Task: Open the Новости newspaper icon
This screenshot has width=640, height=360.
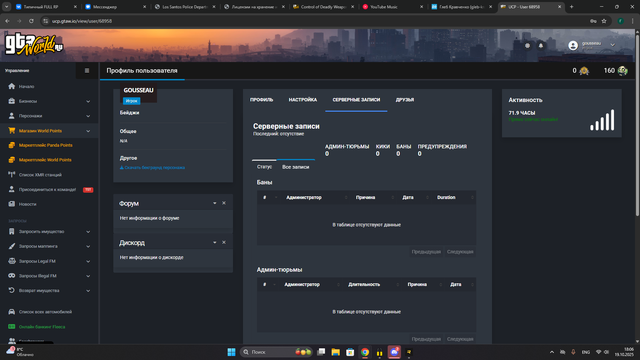Action: (x=11, y=204)
